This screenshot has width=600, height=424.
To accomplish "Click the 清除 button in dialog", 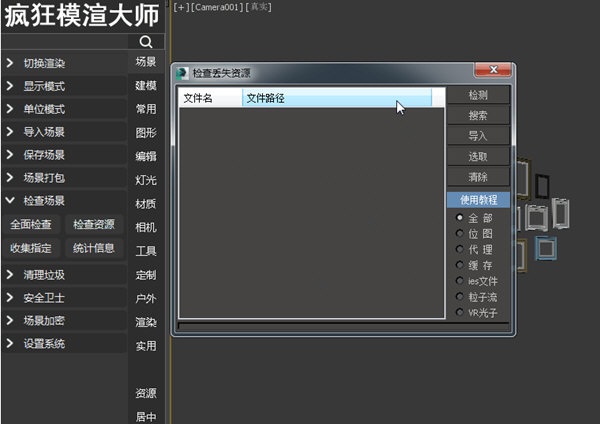I will pos(478,177).
